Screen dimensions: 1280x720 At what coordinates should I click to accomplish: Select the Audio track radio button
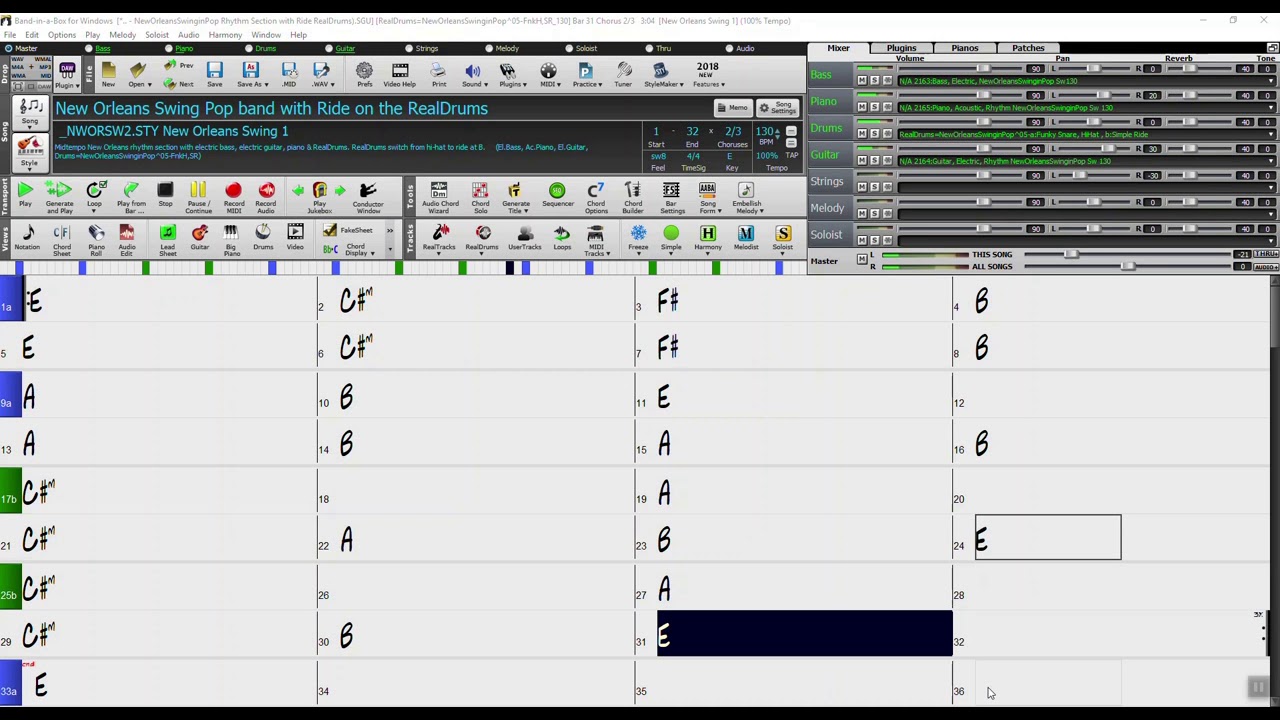729,48
